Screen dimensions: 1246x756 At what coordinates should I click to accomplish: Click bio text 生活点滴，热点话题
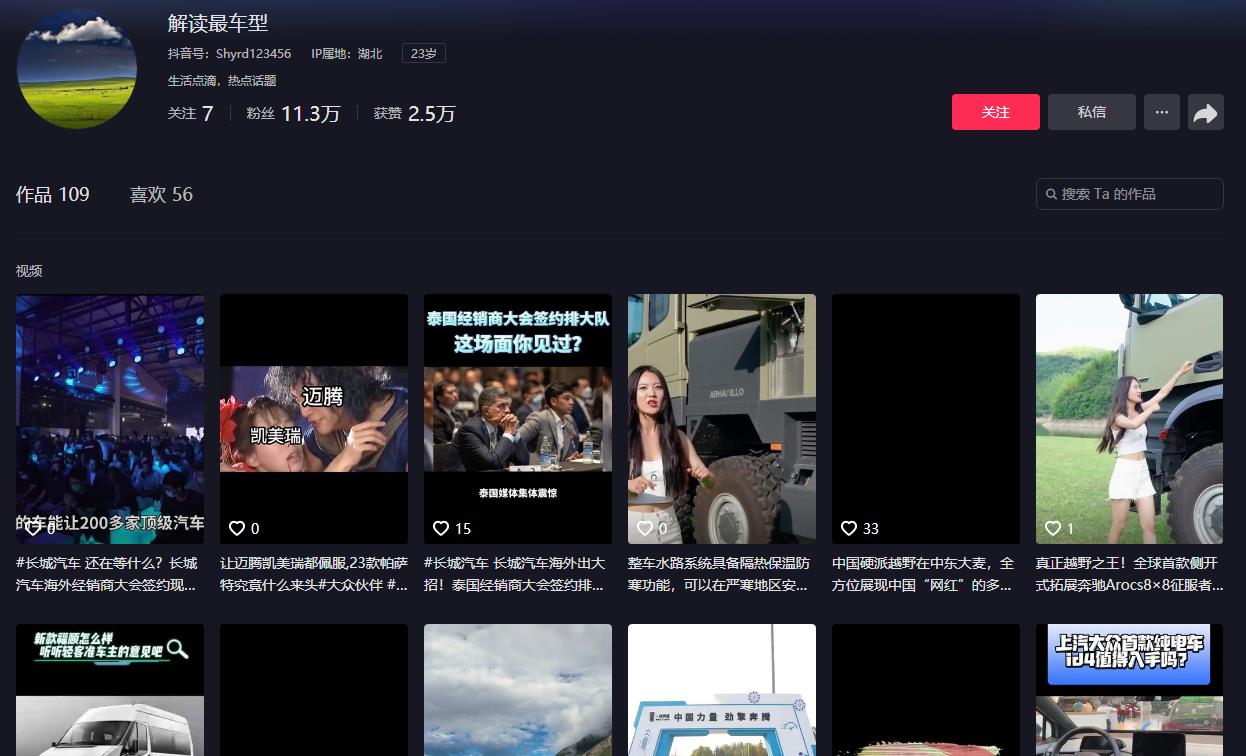tap(222, 81)
